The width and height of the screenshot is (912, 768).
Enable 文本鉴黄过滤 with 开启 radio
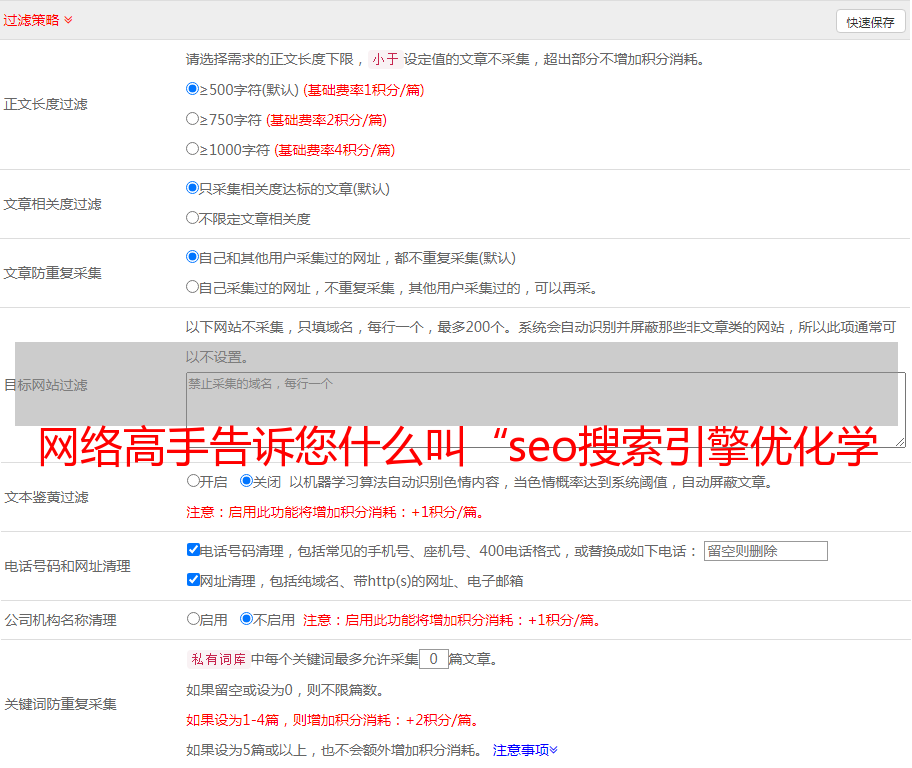[193, 481]
